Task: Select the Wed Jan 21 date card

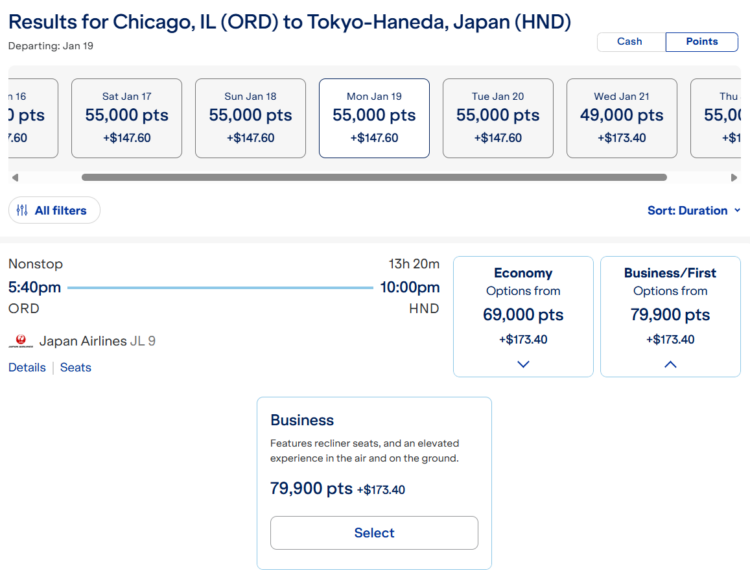Action: (x=622, y=118)
